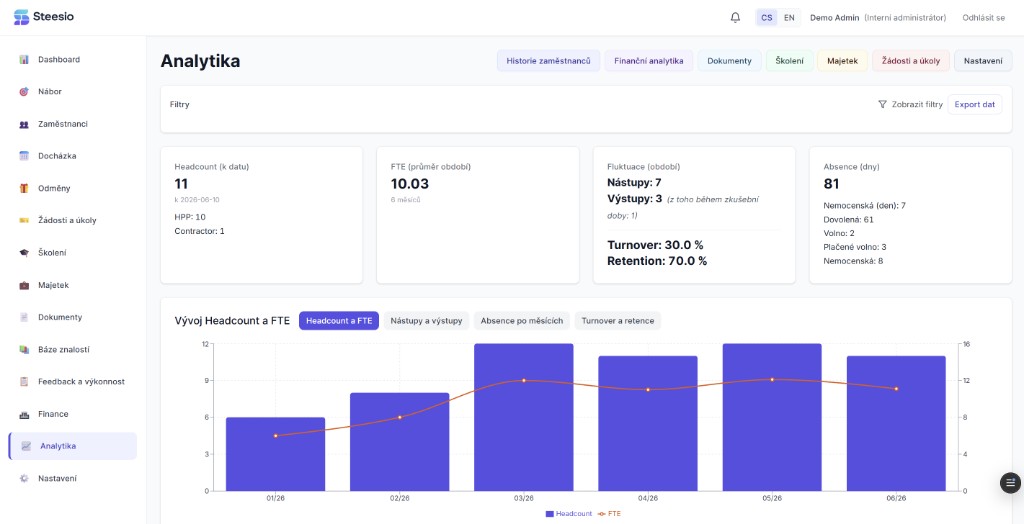Screen dimensions: 1024x524
Task: Open the floating round menu button
Action: tap(1010, 483)
